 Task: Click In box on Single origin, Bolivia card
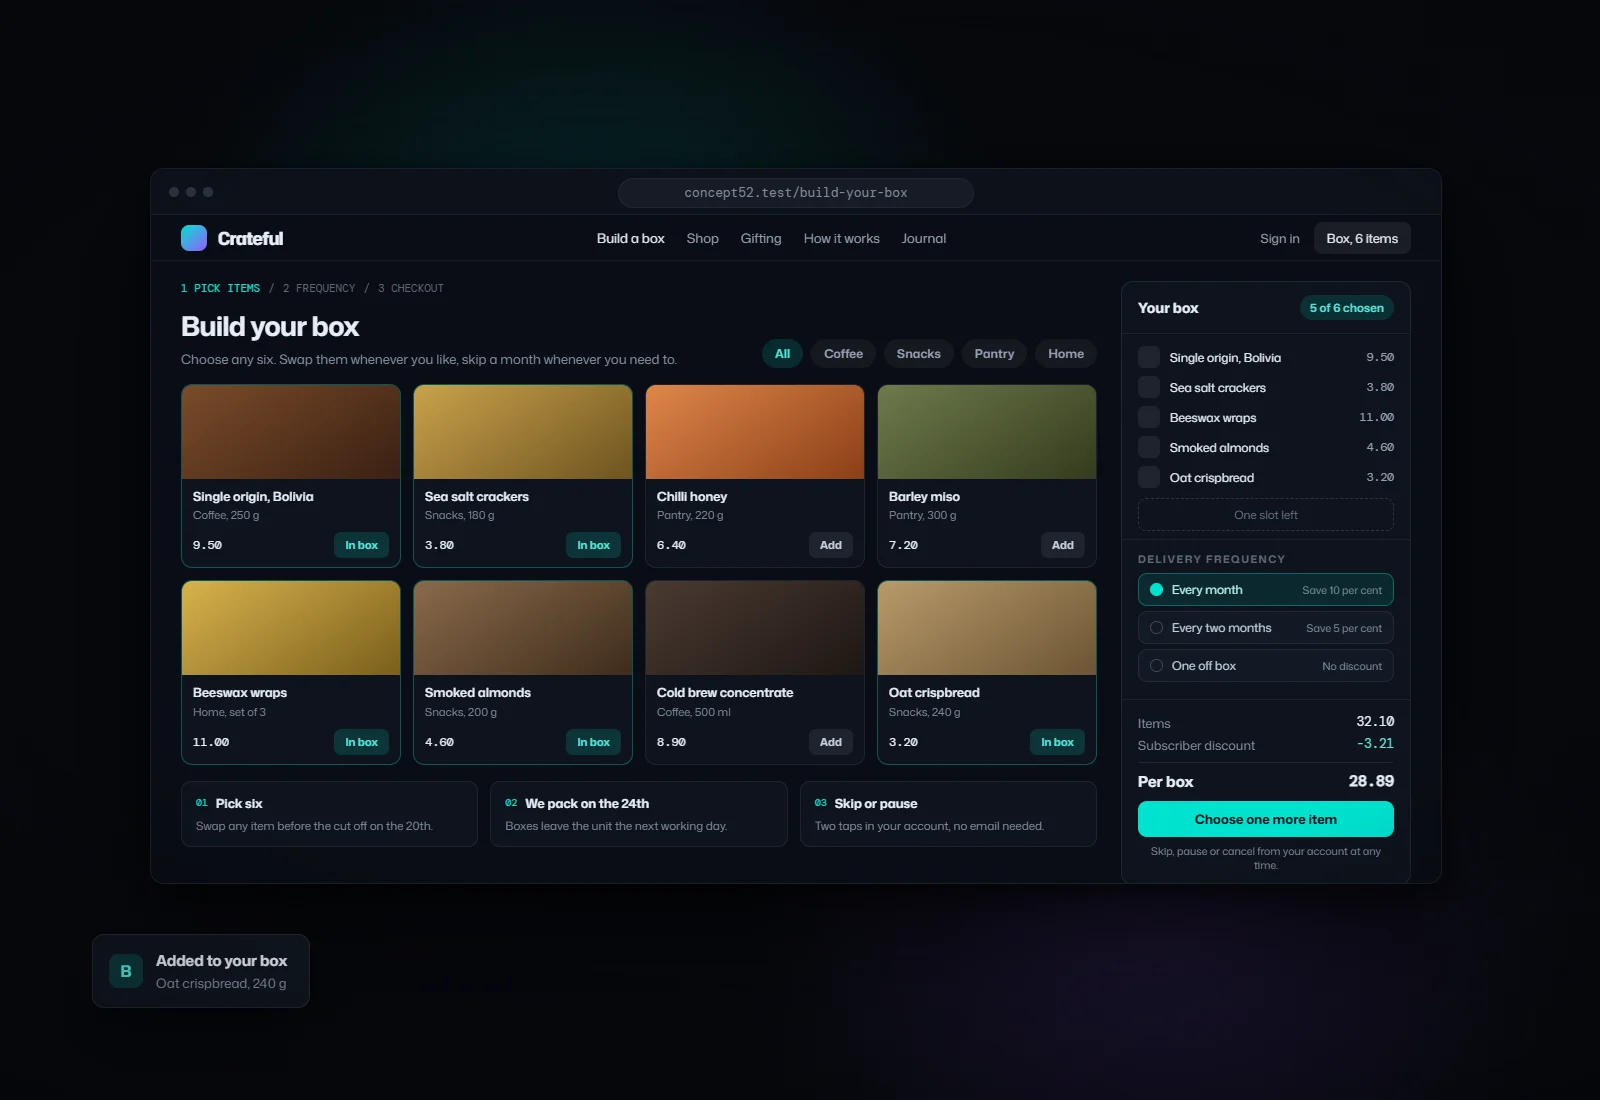pos(361,545)
